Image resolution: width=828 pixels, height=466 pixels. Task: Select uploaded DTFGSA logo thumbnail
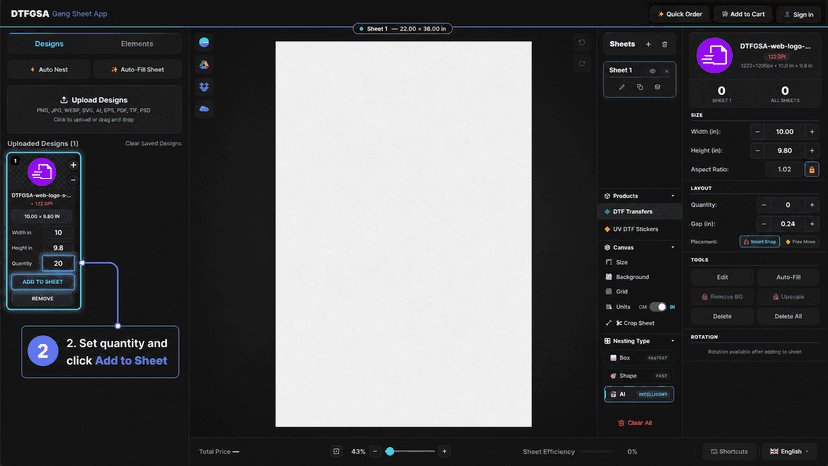click(x=42, y=172)
